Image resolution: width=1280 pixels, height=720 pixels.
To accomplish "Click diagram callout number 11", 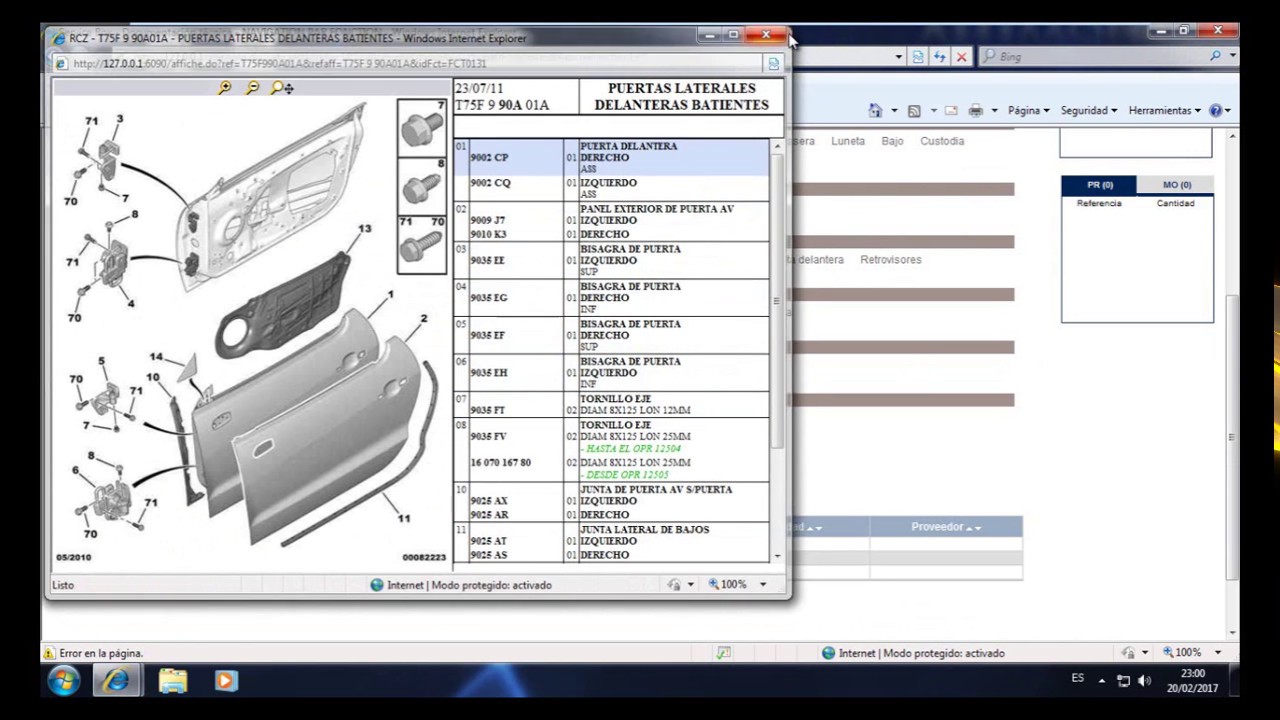I will (x=403, y=518).
